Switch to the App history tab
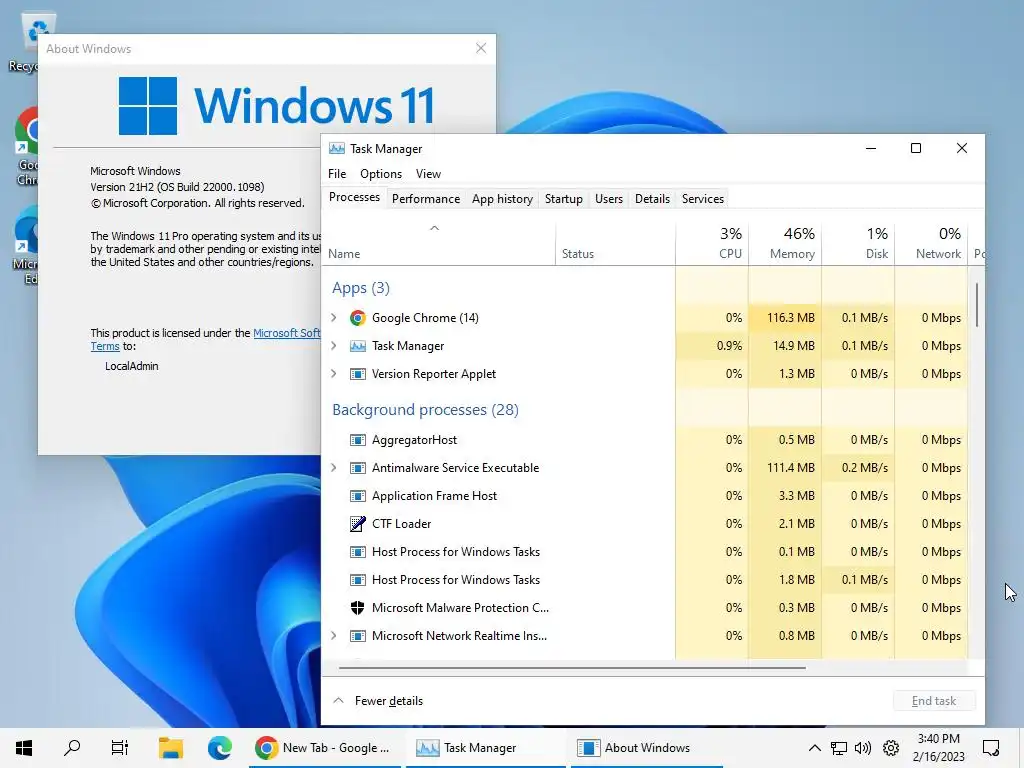The height and width of the screenshot is (768, 1024). (502, 199)
